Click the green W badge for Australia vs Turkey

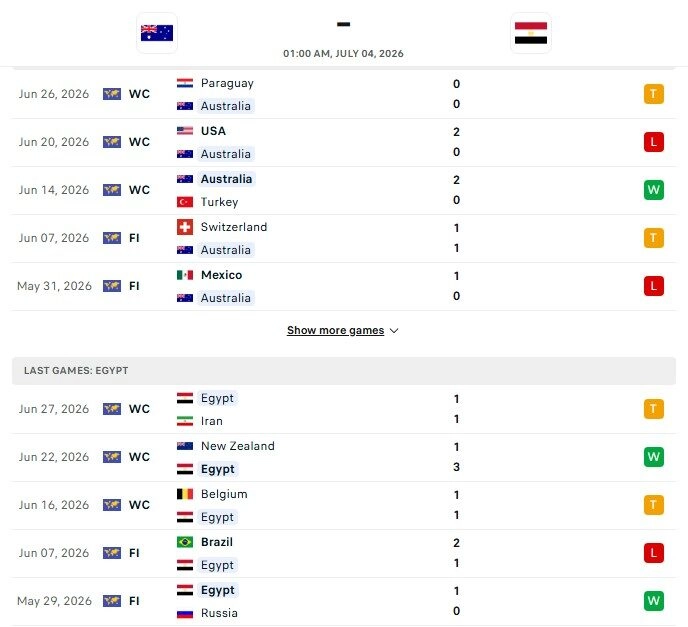coord(653,190)
